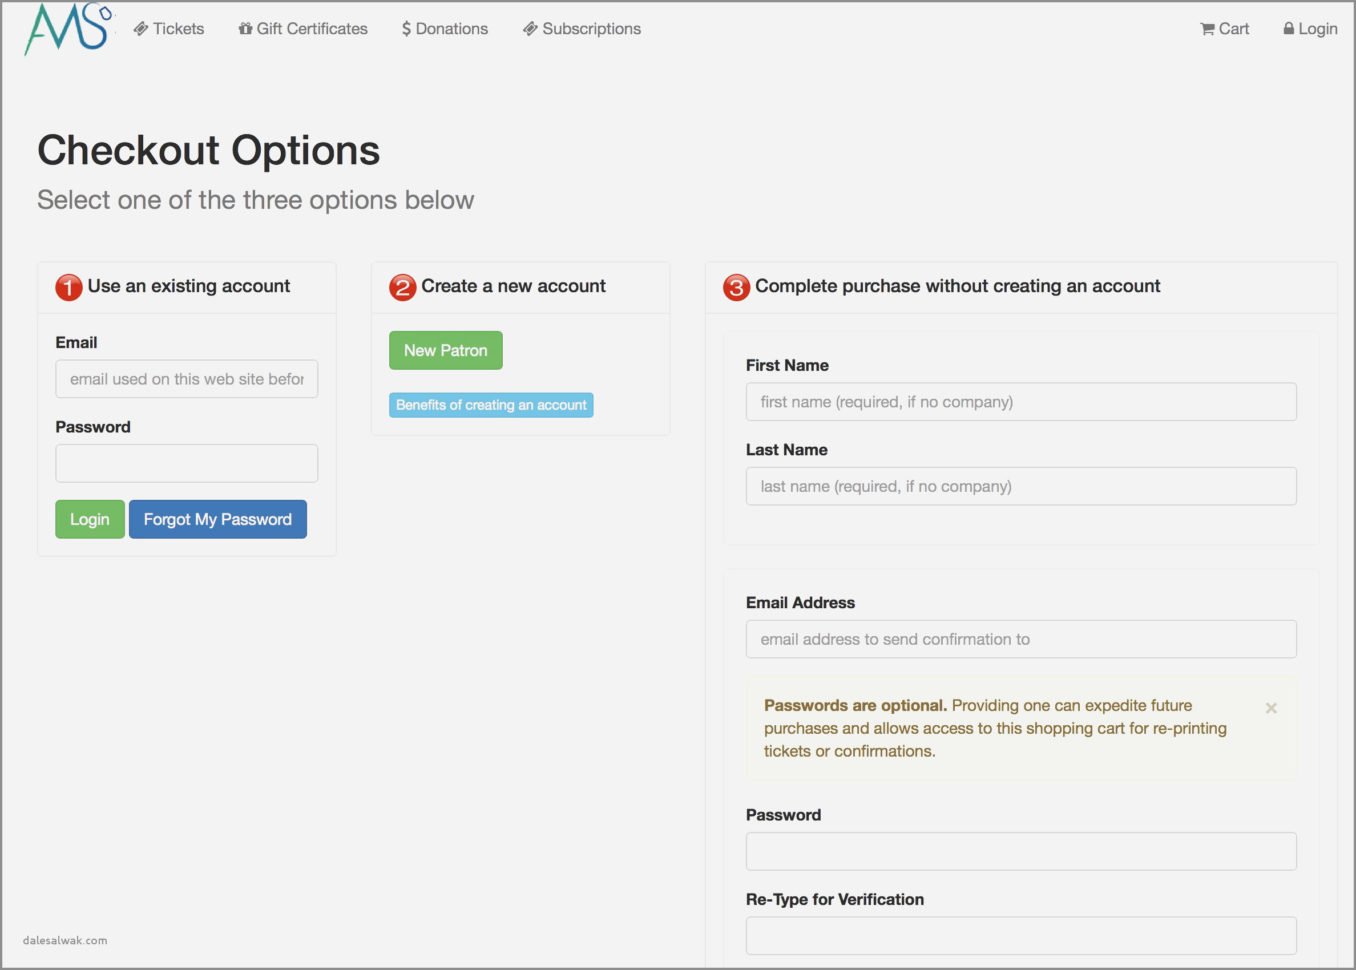Go to the Donations page
The height and width of the screenshot is (970, 1356).
445,29
